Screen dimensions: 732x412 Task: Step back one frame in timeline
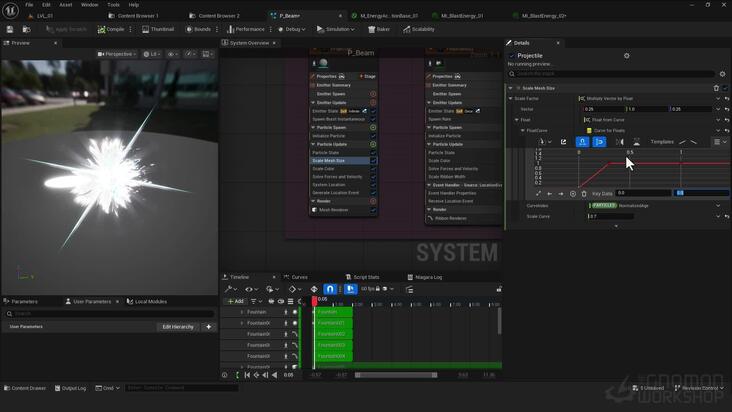coord(265,375)
